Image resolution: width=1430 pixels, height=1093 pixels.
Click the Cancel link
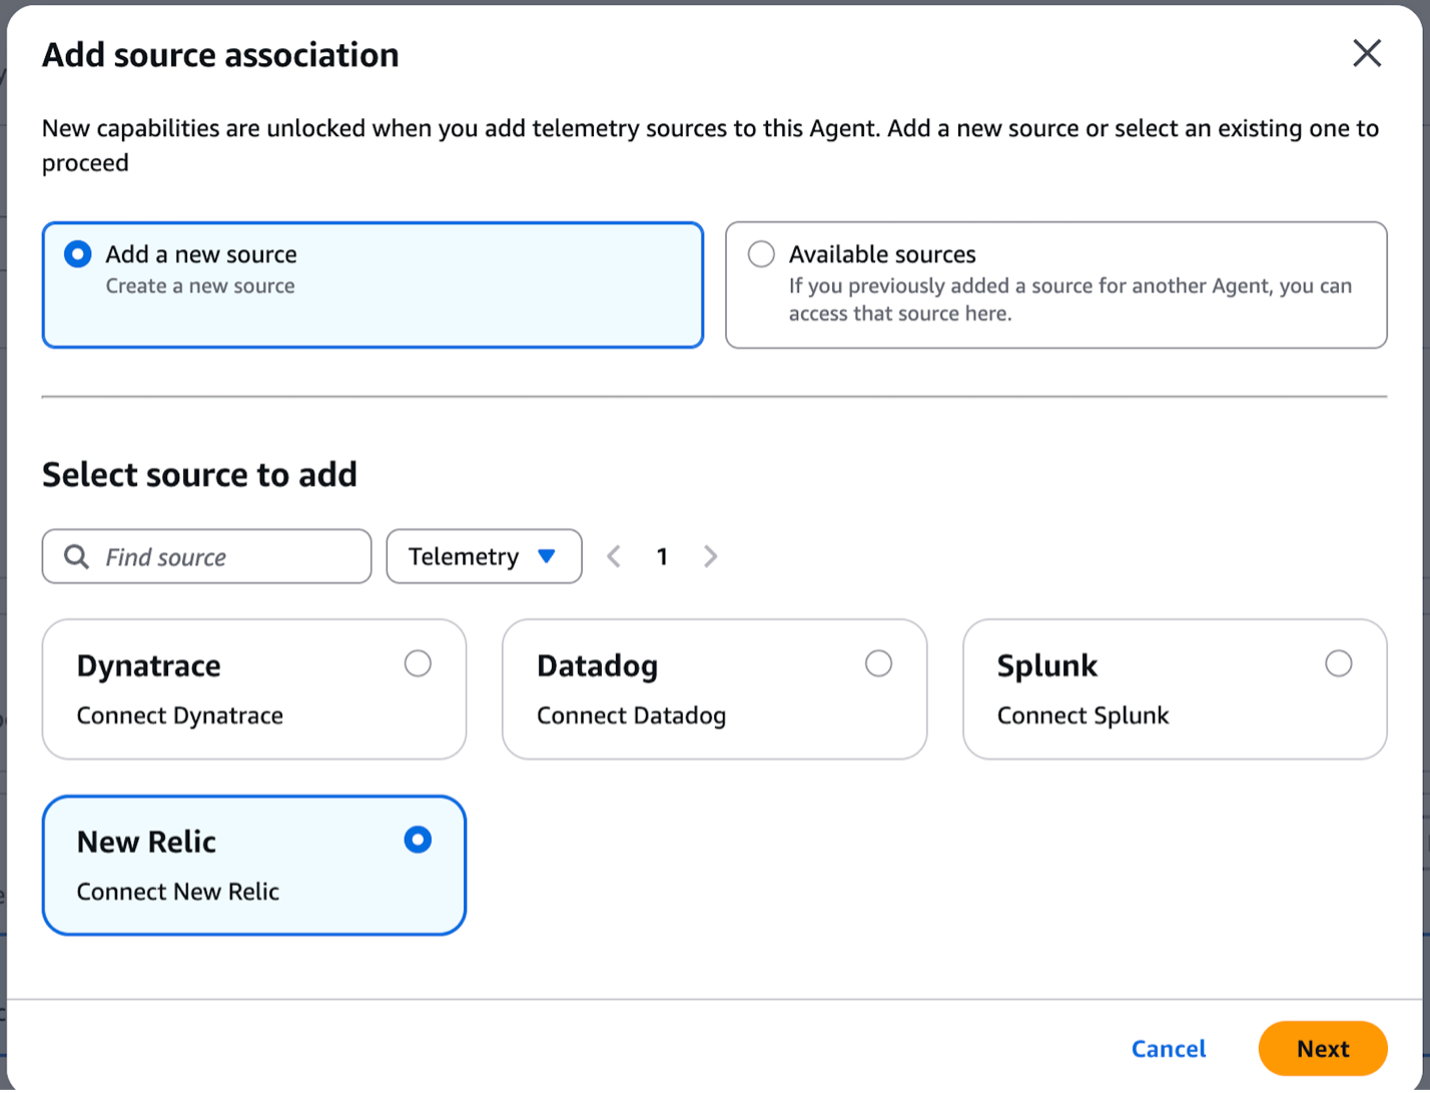point(1168,1048)
